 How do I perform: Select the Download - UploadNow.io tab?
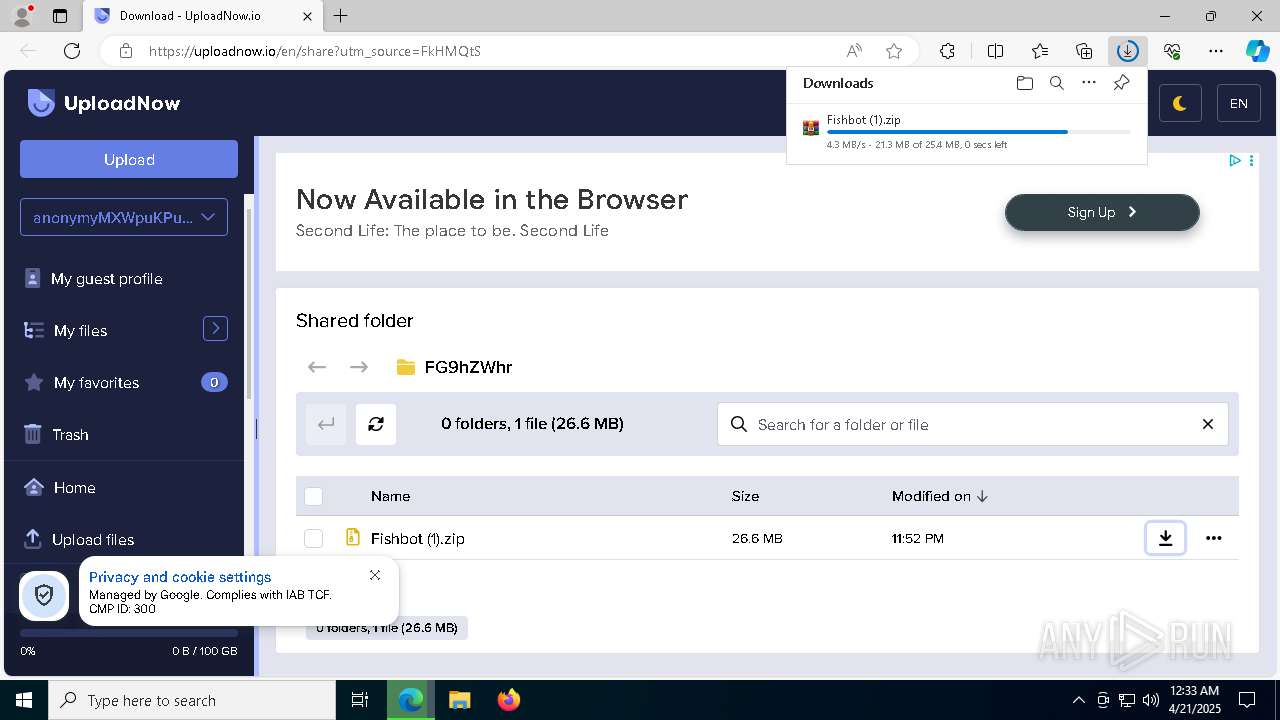coord(202,16)
